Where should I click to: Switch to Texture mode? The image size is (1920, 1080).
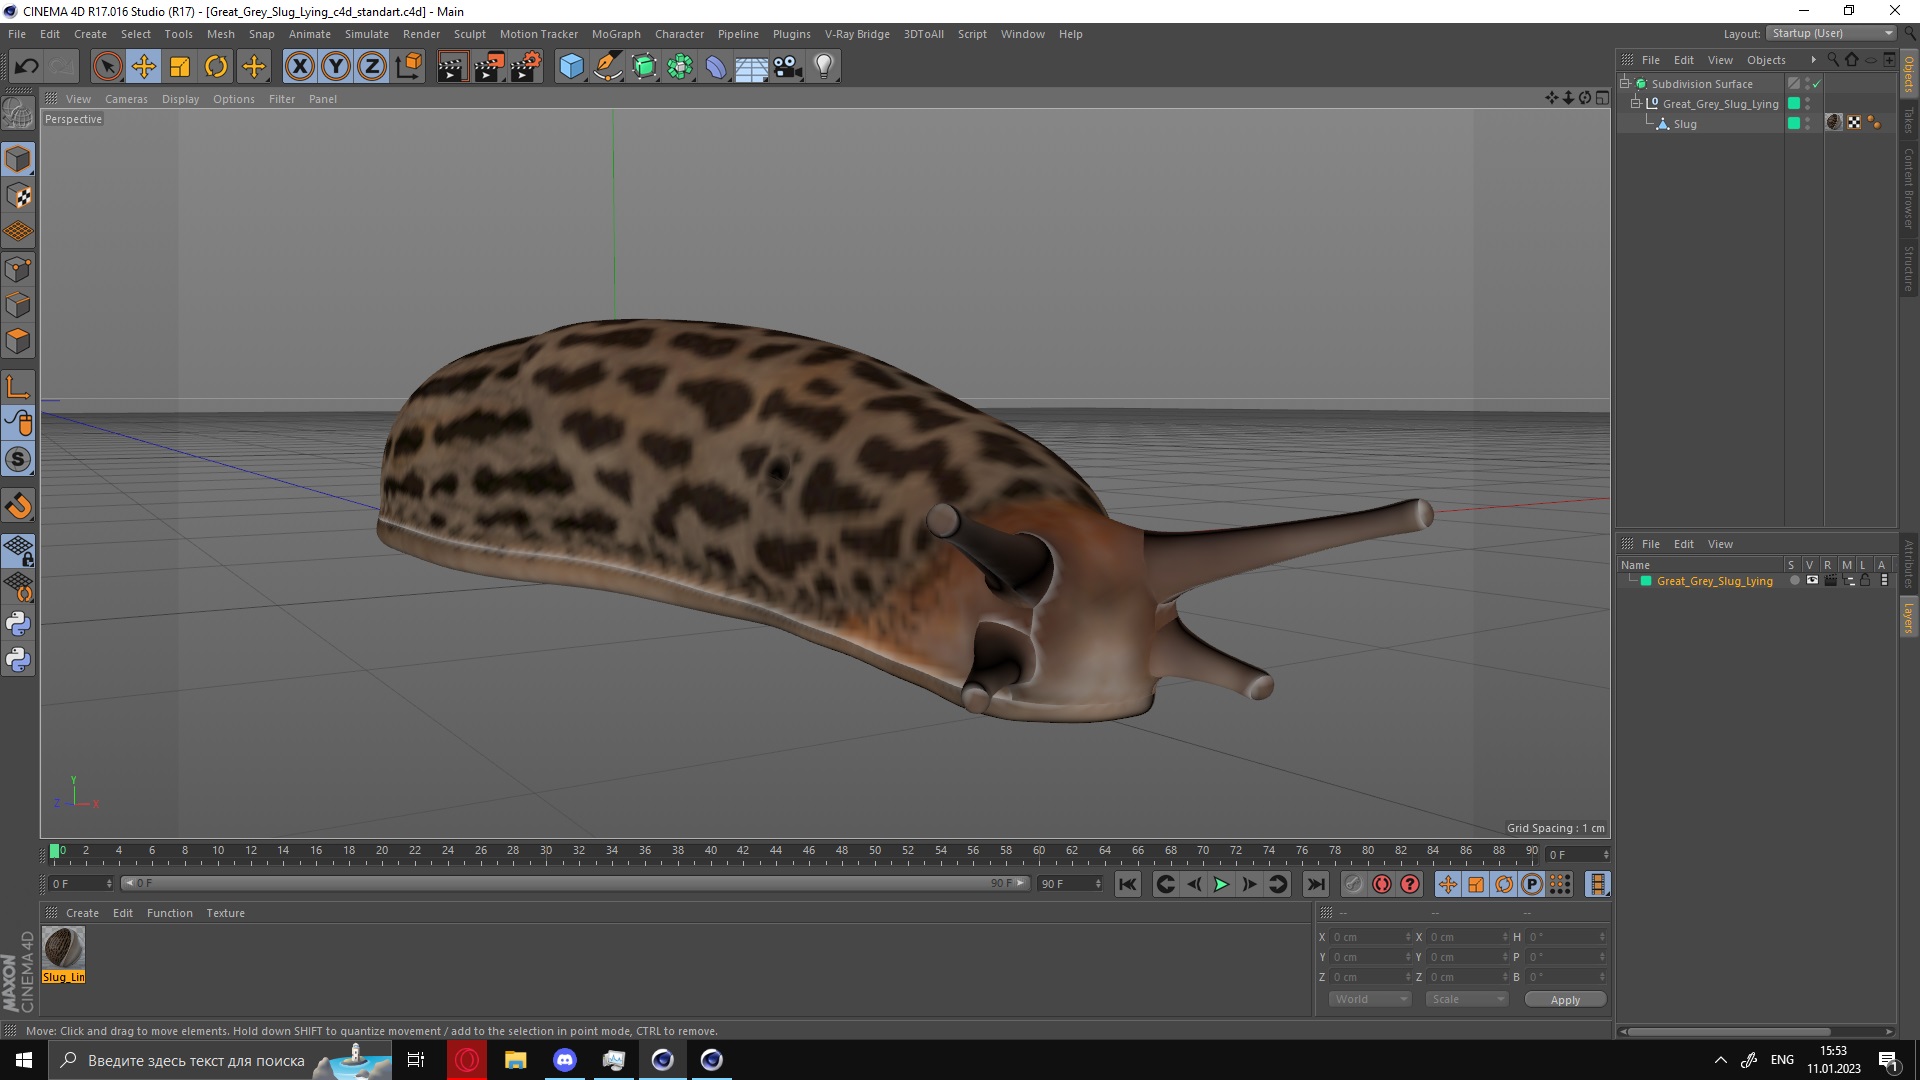(x=18, y=196)
